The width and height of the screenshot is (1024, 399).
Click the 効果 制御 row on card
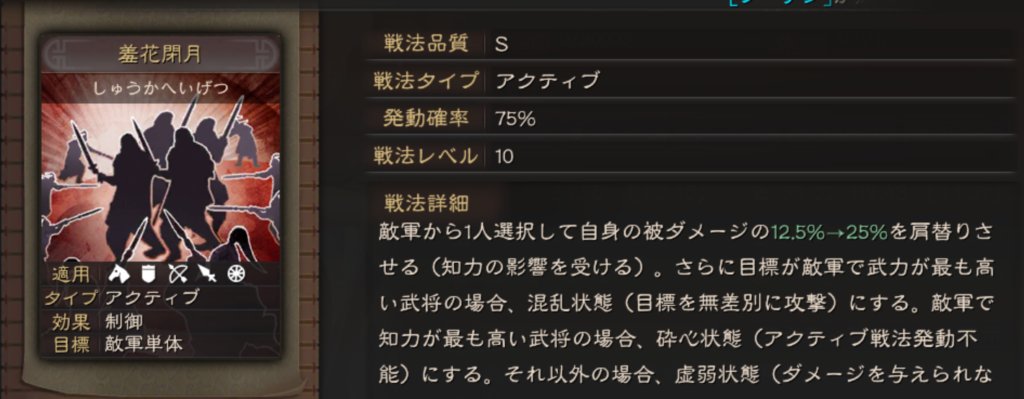(160, 321)
